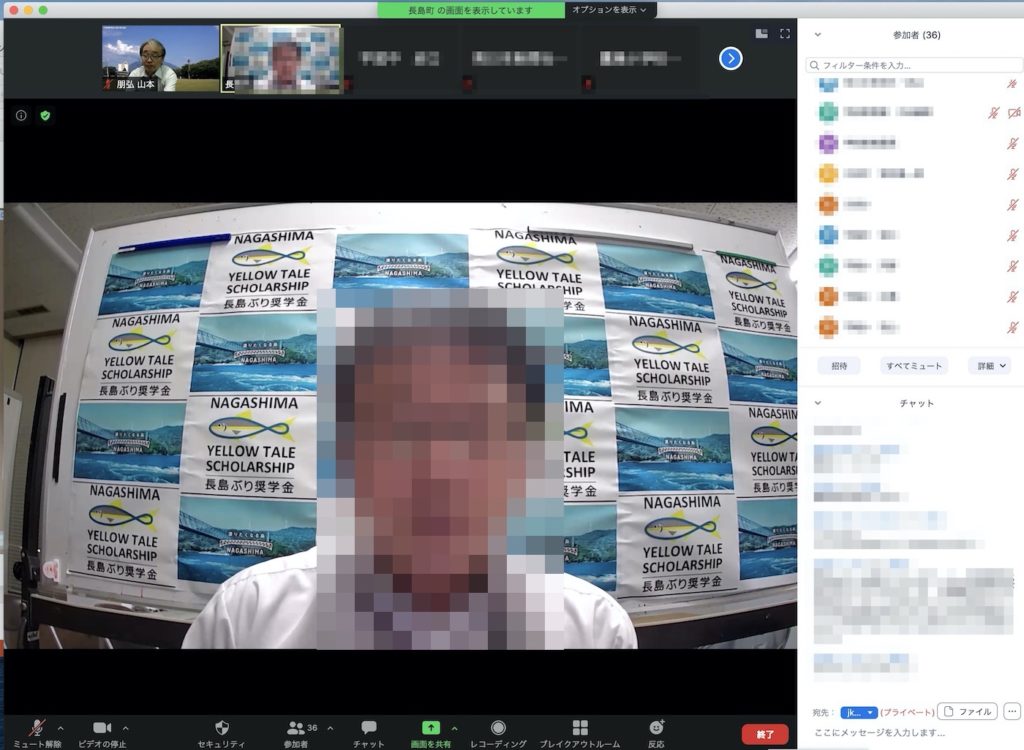The width and height of the screenshot is (1024, 750).
Task: Click green 長島町 screen sharing banner
Action: (471, 10)
